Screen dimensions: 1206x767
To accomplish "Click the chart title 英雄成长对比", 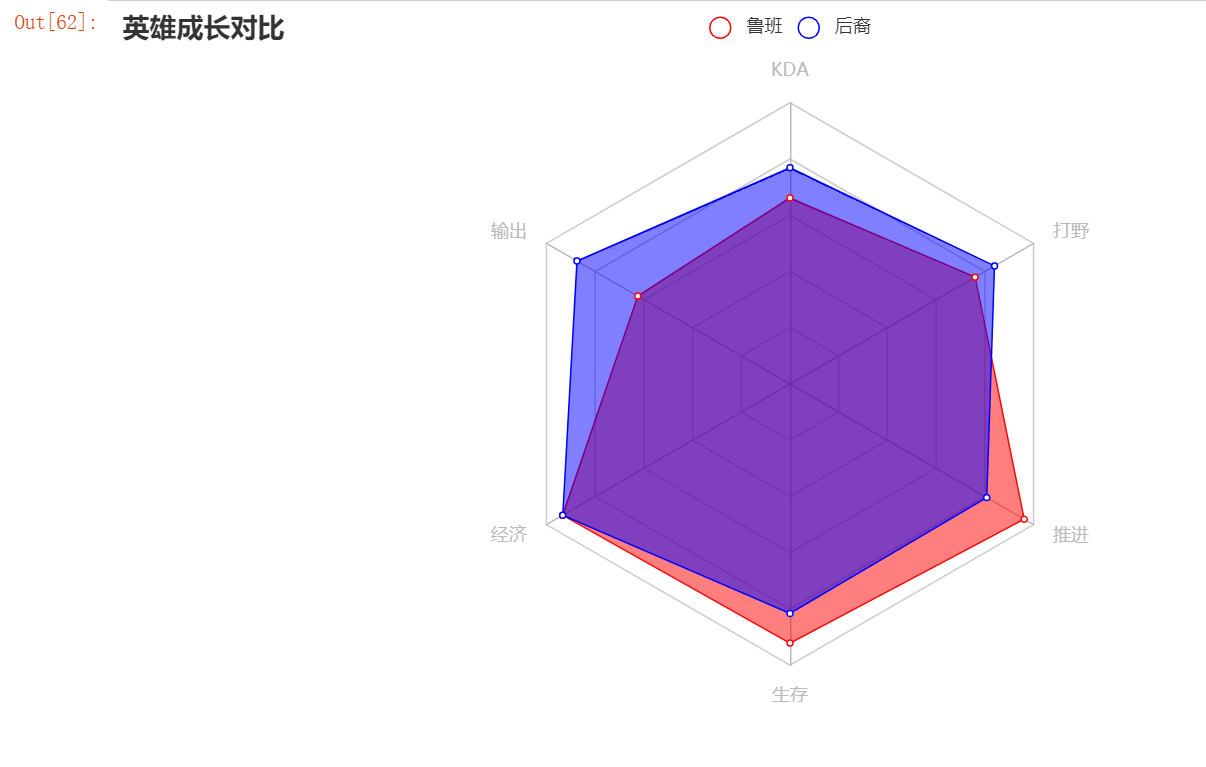I will click(203, 29).
